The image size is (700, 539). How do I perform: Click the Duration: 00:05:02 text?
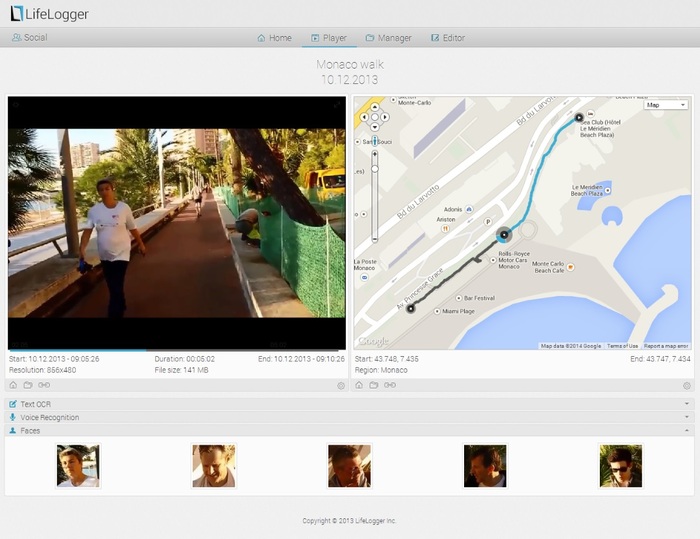point(185,359)
